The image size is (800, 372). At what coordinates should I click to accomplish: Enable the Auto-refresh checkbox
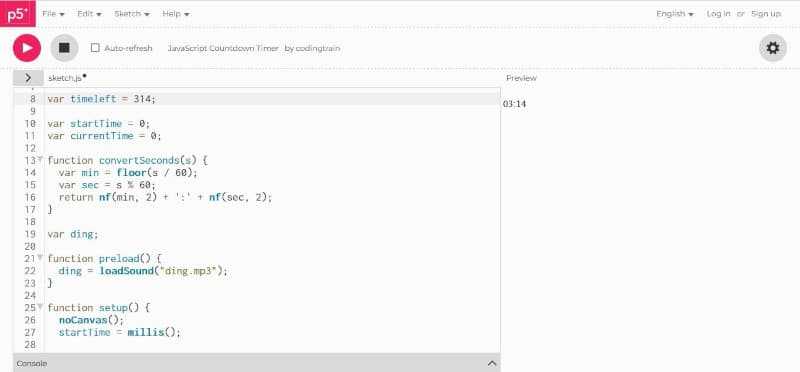click(x=95, y=48)
